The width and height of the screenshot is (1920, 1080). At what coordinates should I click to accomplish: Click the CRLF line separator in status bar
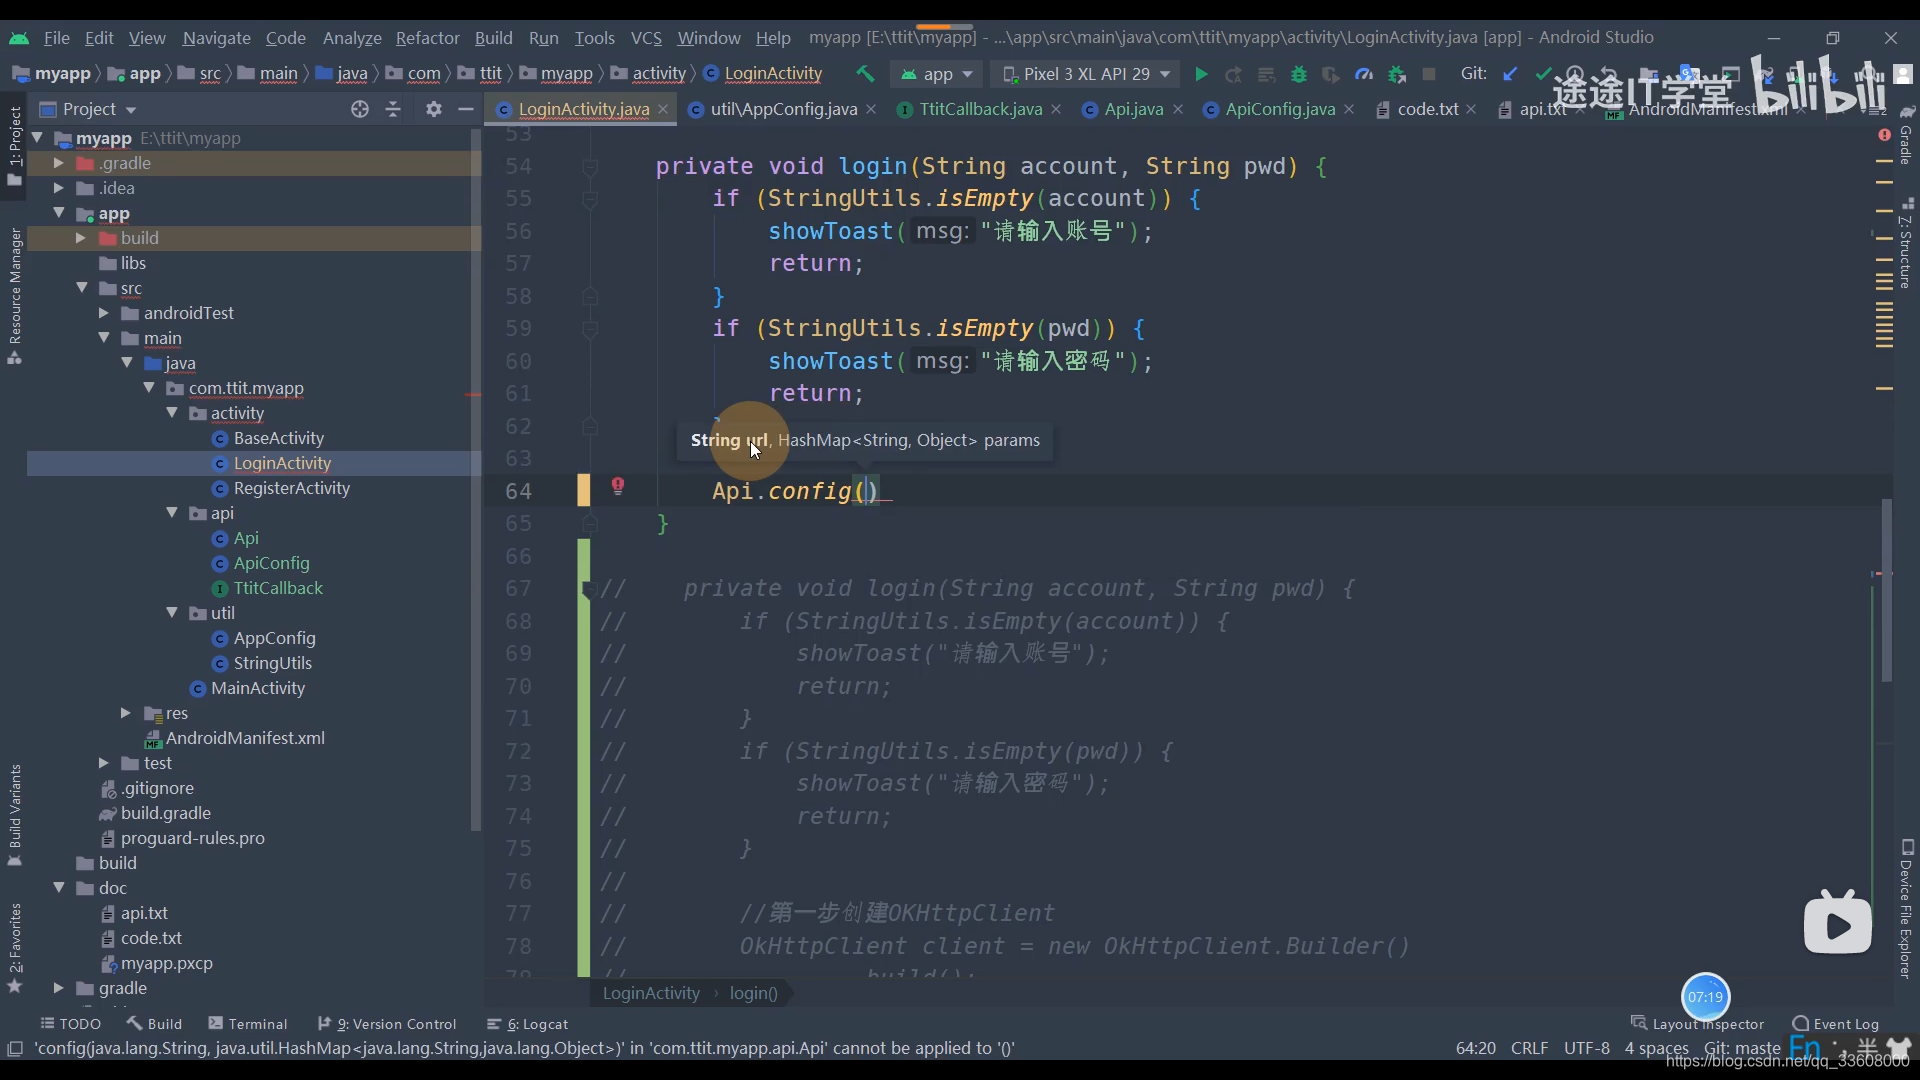point(1529,1048)
